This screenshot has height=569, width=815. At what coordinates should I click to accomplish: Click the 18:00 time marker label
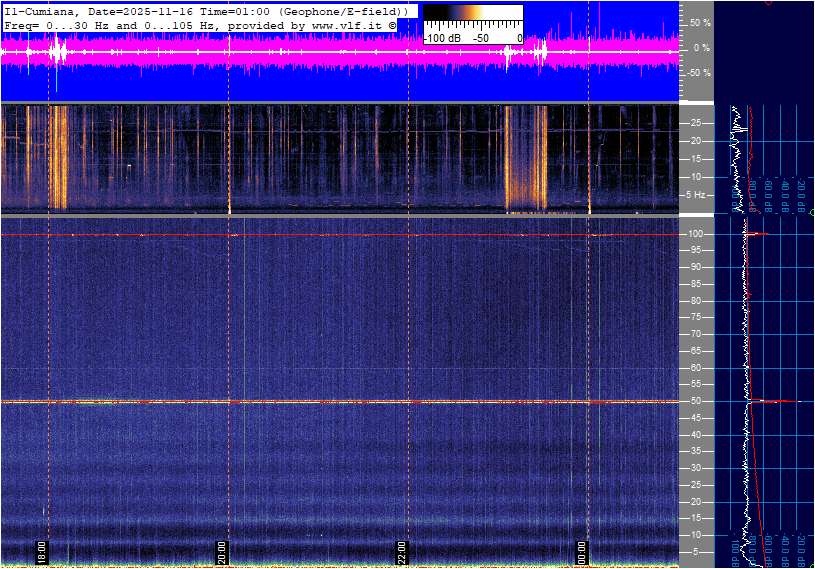tap(42, 552)
